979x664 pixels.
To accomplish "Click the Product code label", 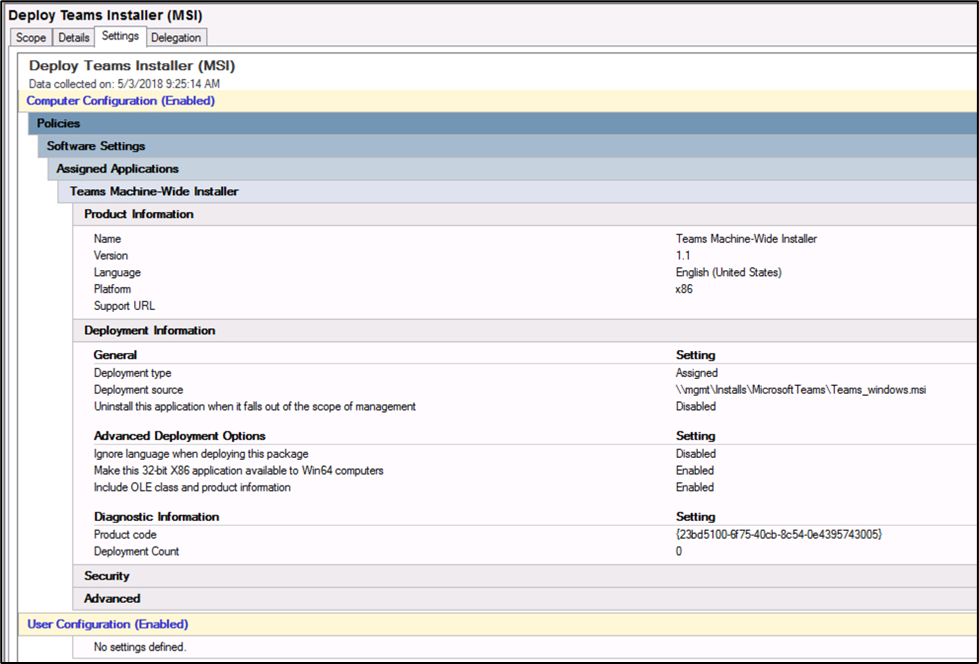I will 125,535.
